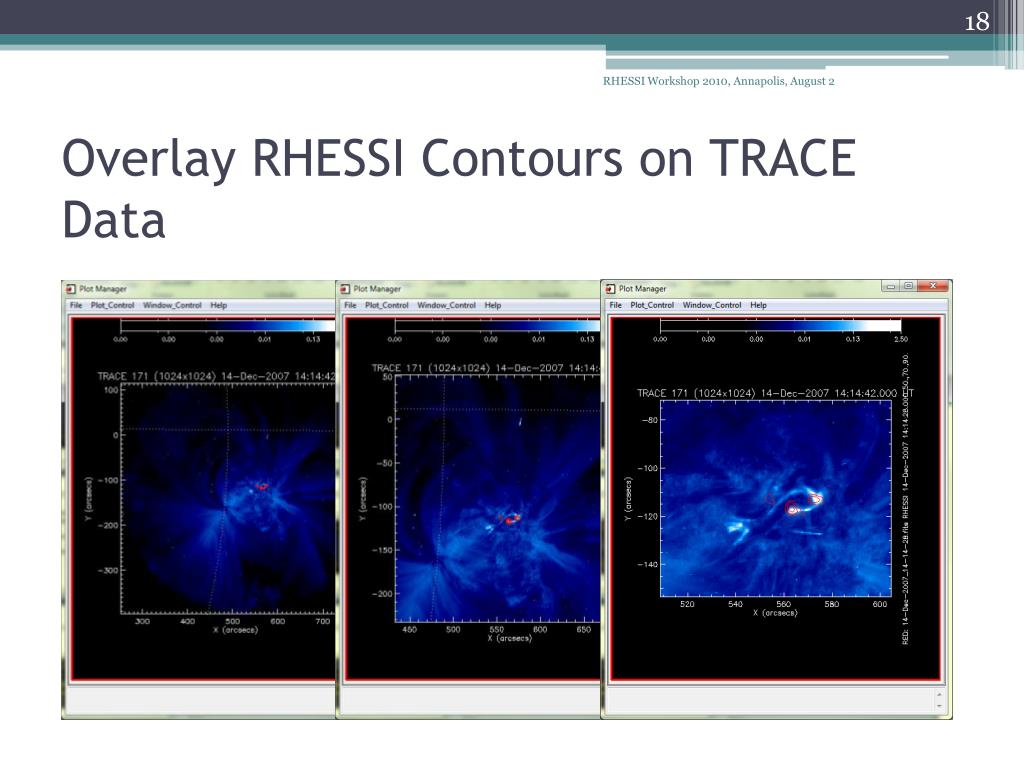The height and width of the screenshot is (768, 1024).
Task: Click 'X (arcsecs)' axis label in left plot
Action: tap(235, 630)
